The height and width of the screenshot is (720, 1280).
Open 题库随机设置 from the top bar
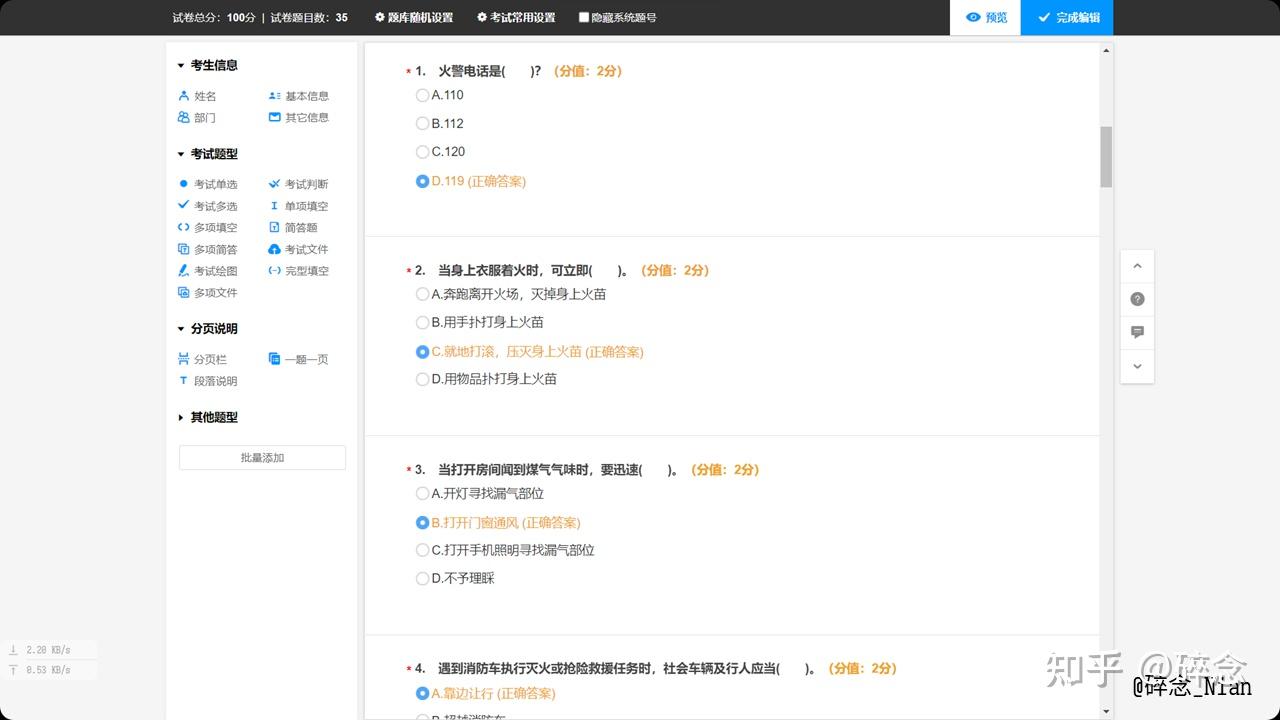tap(413, 17)
